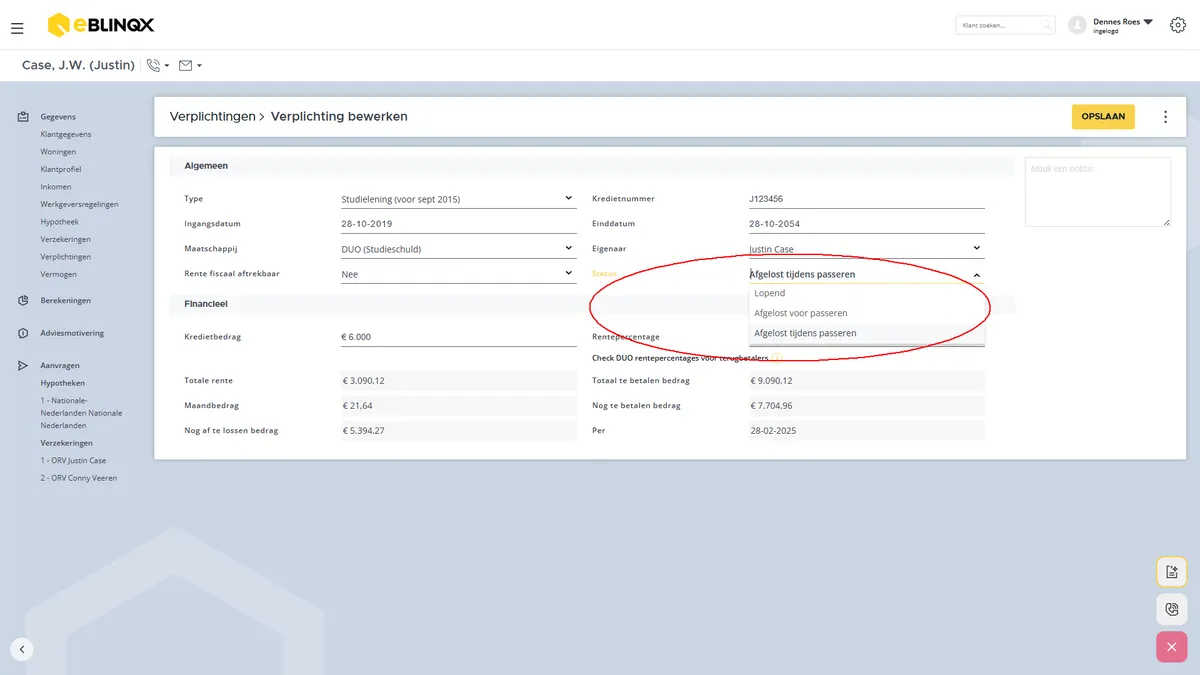This screenshot has width=1200, height=675.
Task: Open Check DUO rentepercentages link
Action: [x=680, y=358]
